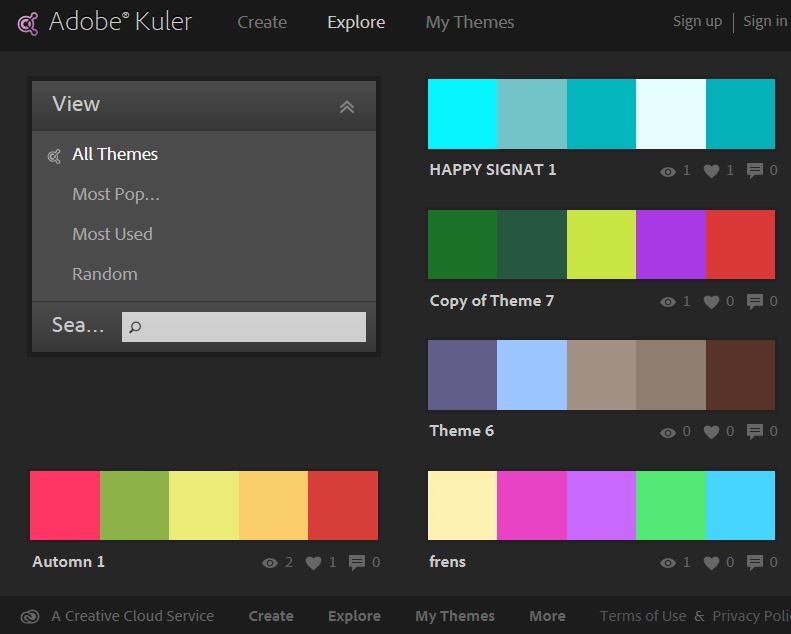Open the Theme 6 title
Viewport: 791px width, 634px height.
[461, 431]
